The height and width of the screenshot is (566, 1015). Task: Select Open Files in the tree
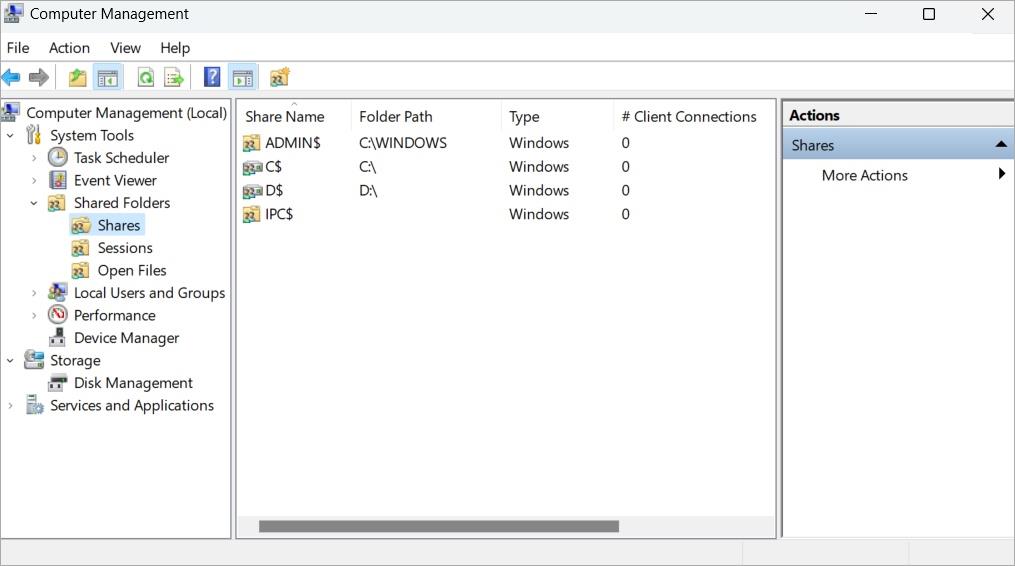(132, 271)
